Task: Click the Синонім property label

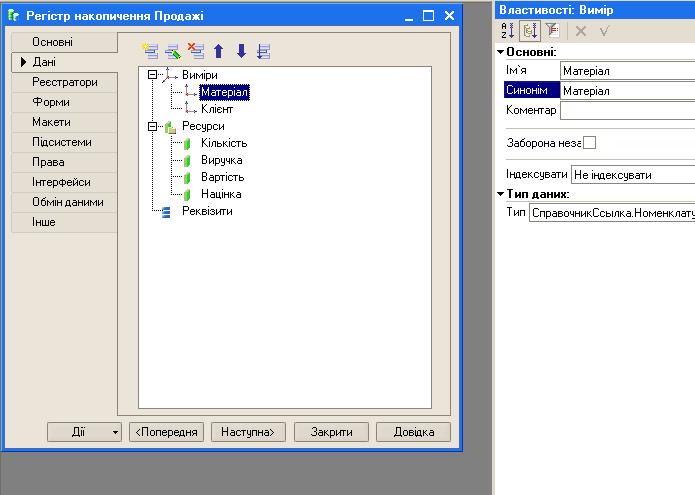Action: 532,90
